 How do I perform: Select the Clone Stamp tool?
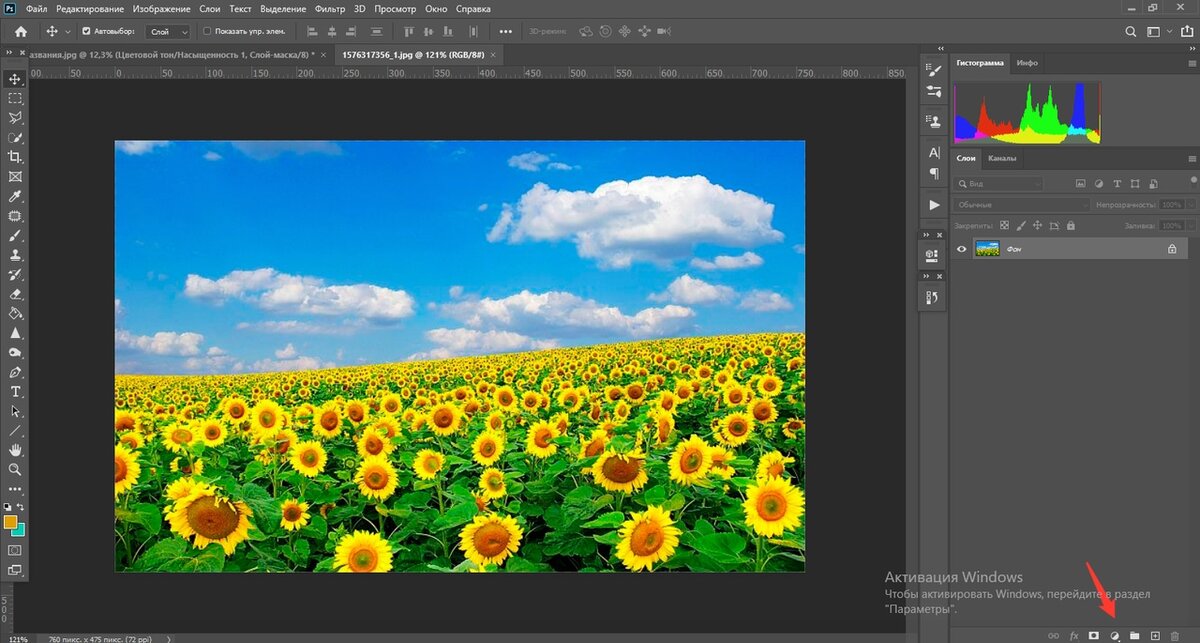pos(15,256)
